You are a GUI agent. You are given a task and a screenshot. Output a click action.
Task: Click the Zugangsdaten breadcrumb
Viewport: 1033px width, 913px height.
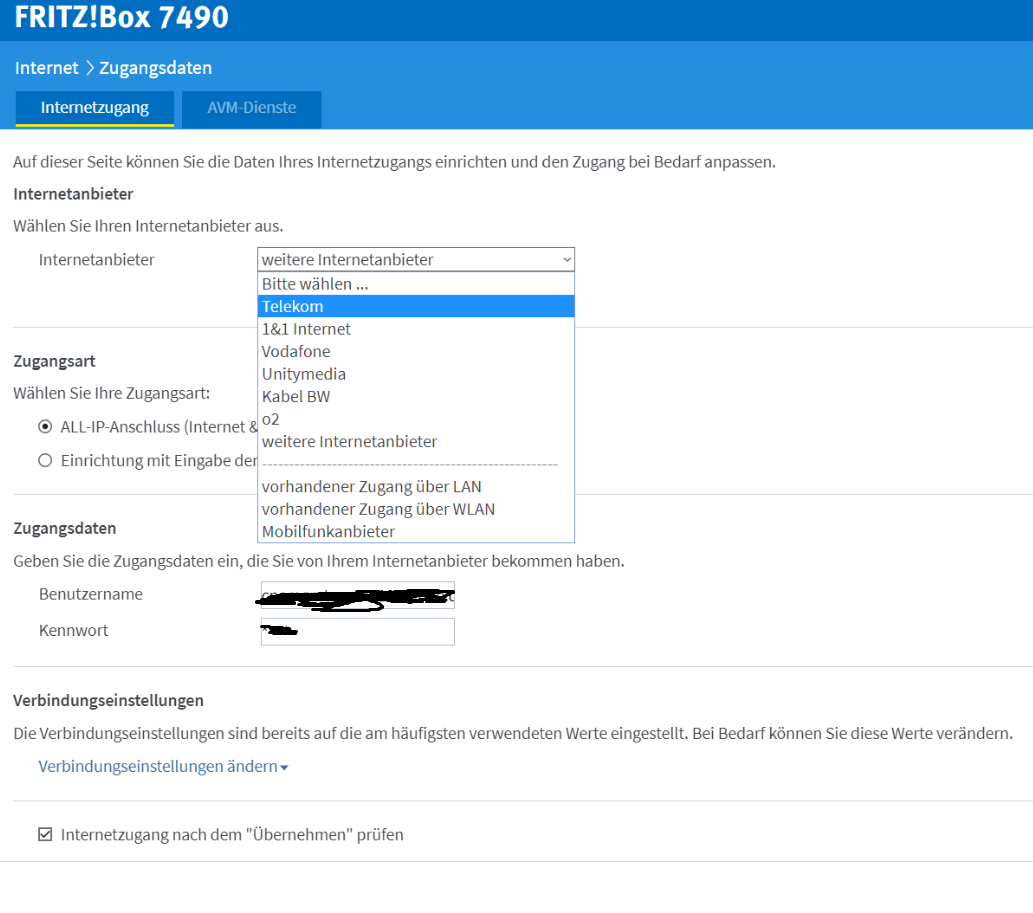pyautogui.click(x=155, y=68)
